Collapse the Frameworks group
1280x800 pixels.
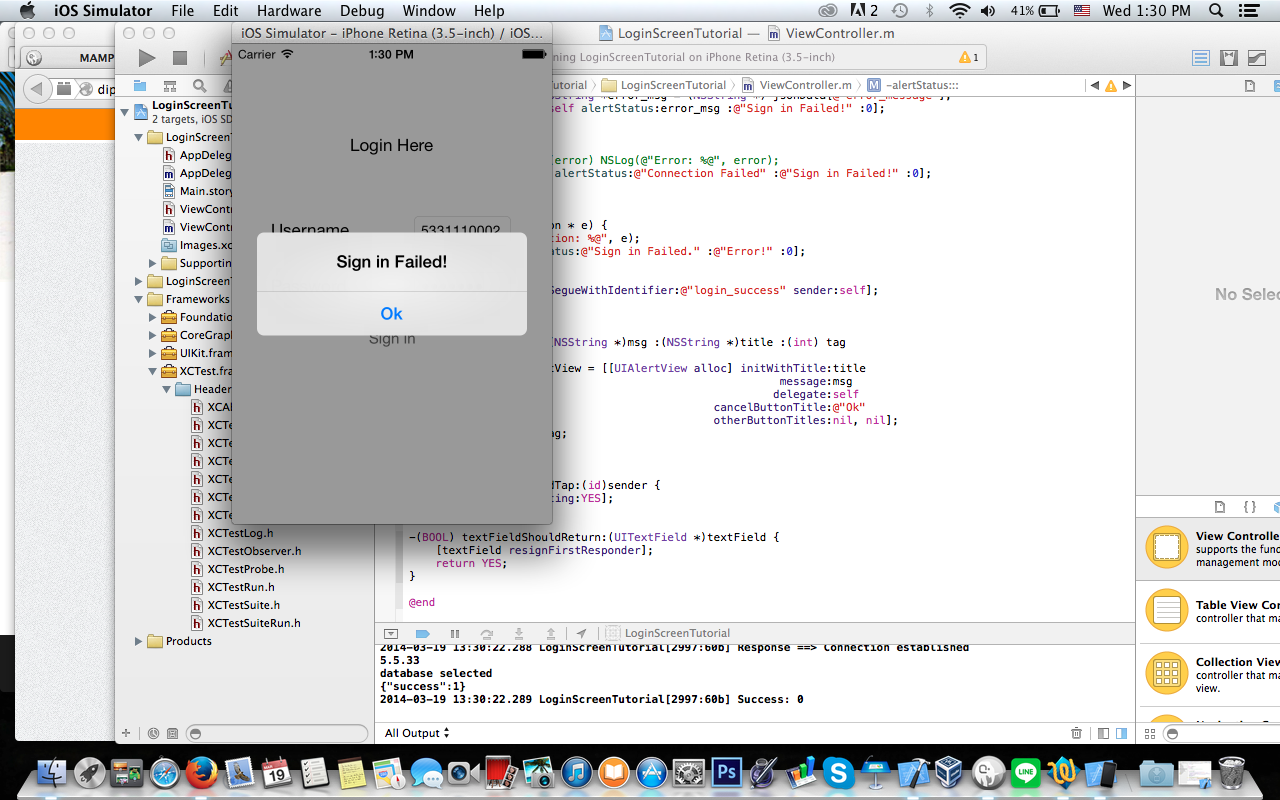pyautogui.click(x=137, y=299)
